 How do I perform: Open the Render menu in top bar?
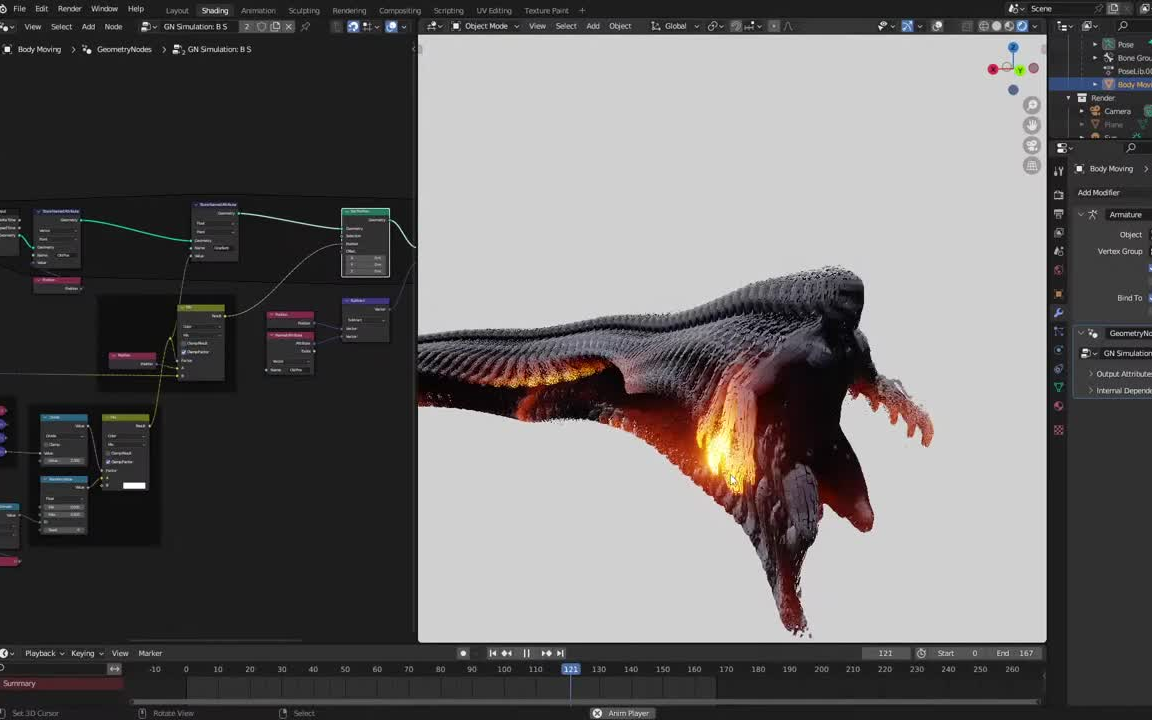point(69,9)
